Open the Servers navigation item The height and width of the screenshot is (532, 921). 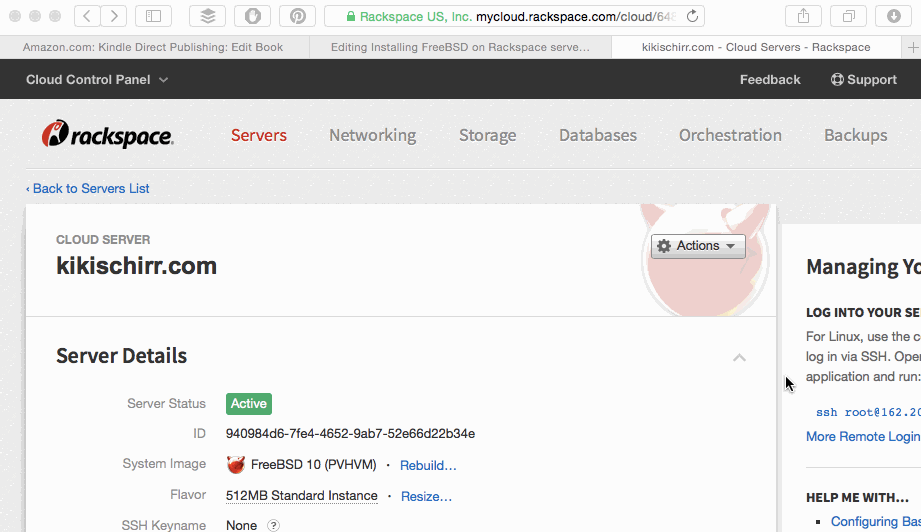[259, 135]
